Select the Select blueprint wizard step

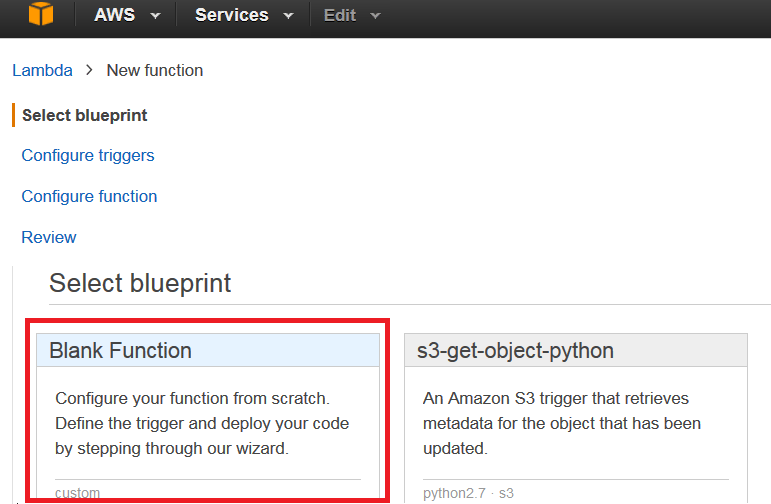coord(85,115)
